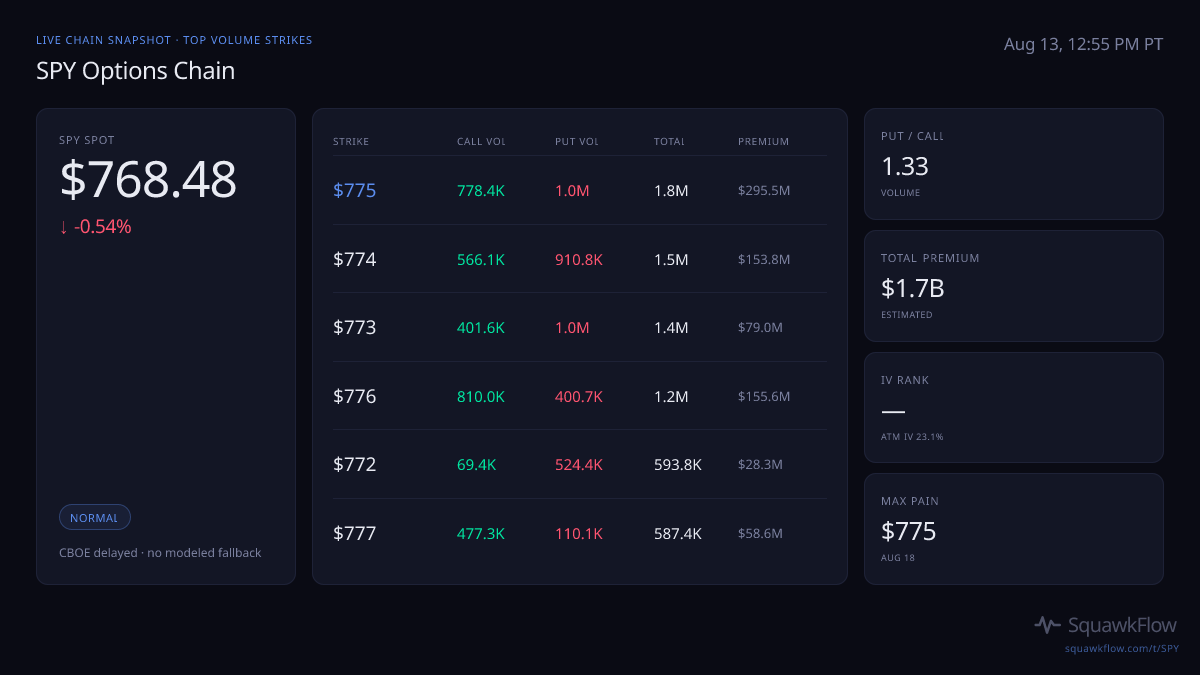Click the Total Premium value $1.7B
Screen dimensions: 1200x675
tap(913, 288)
